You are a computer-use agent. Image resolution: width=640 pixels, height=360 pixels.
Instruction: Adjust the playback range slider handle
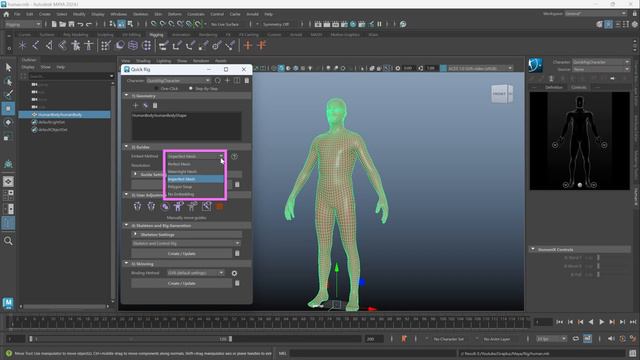pos(230,339)
